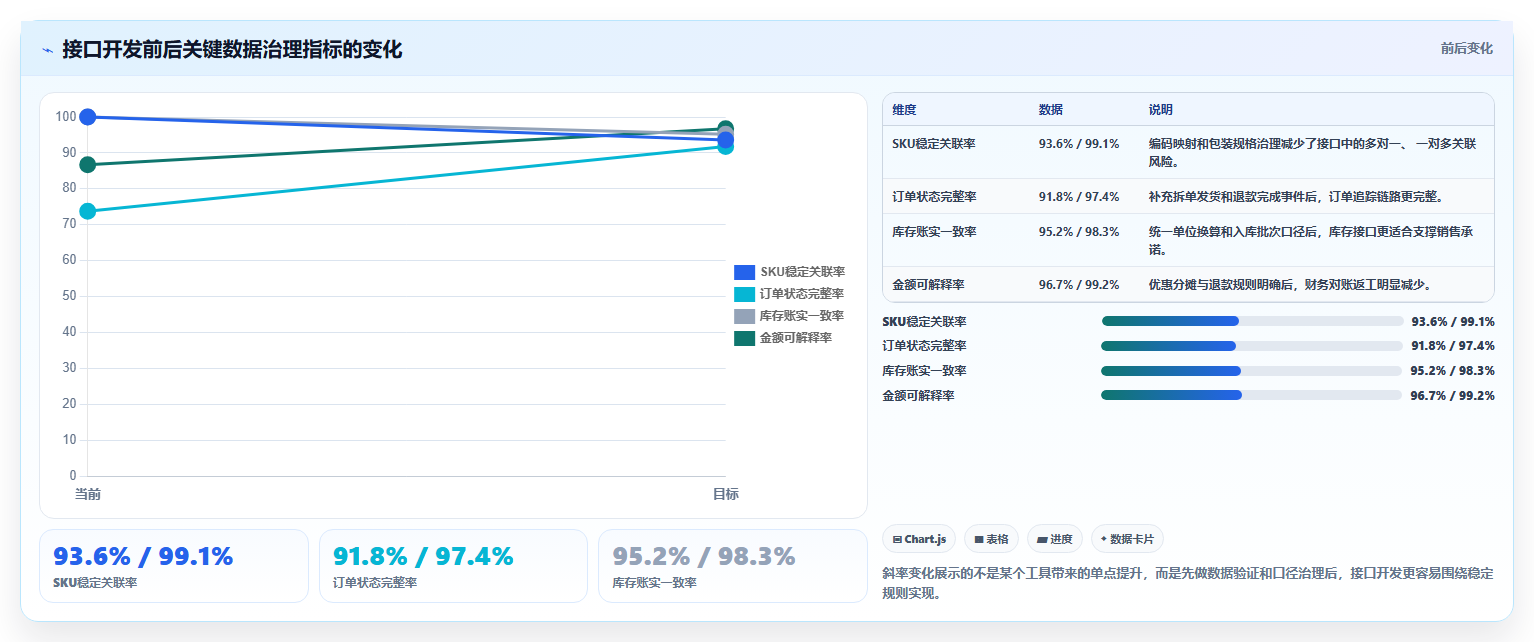Click table value 95.2% / 98.3%
This screenshot has height=642, width=1534.
click(x=1079, y=232)
